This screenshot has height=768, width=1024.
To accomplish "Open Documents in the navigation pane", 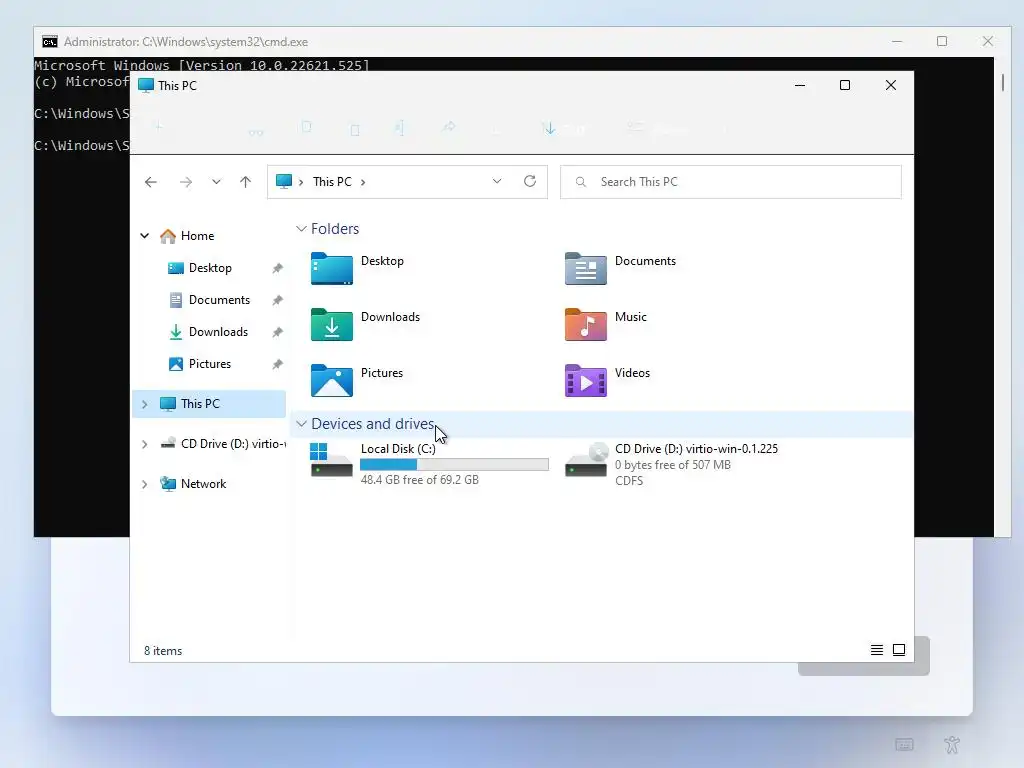I will 219,300.
